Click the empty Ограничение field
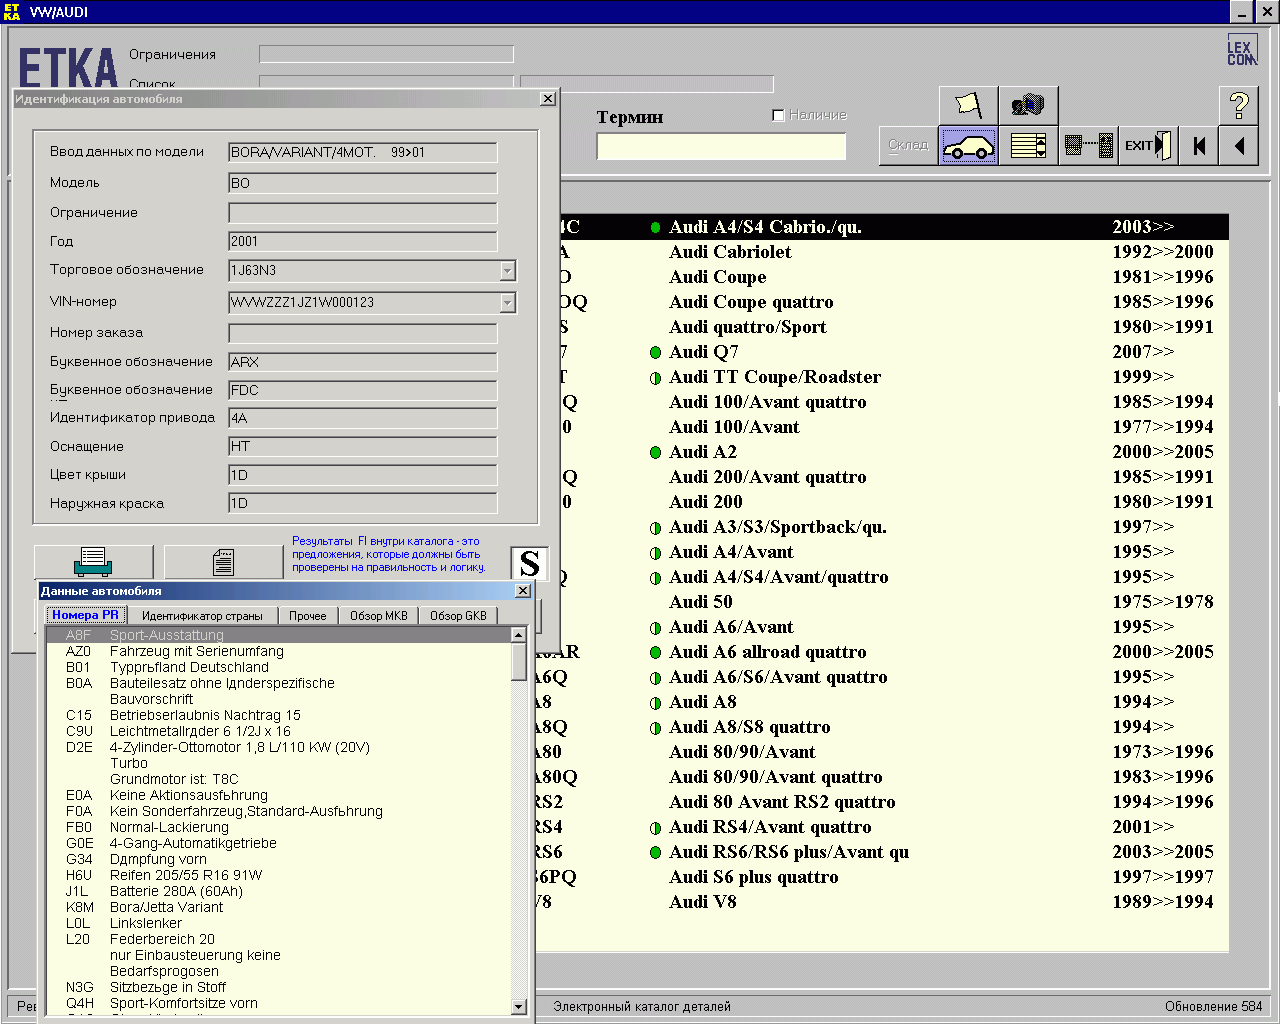Screen dimensions: 1280x1024 click(x=363, y=213)
